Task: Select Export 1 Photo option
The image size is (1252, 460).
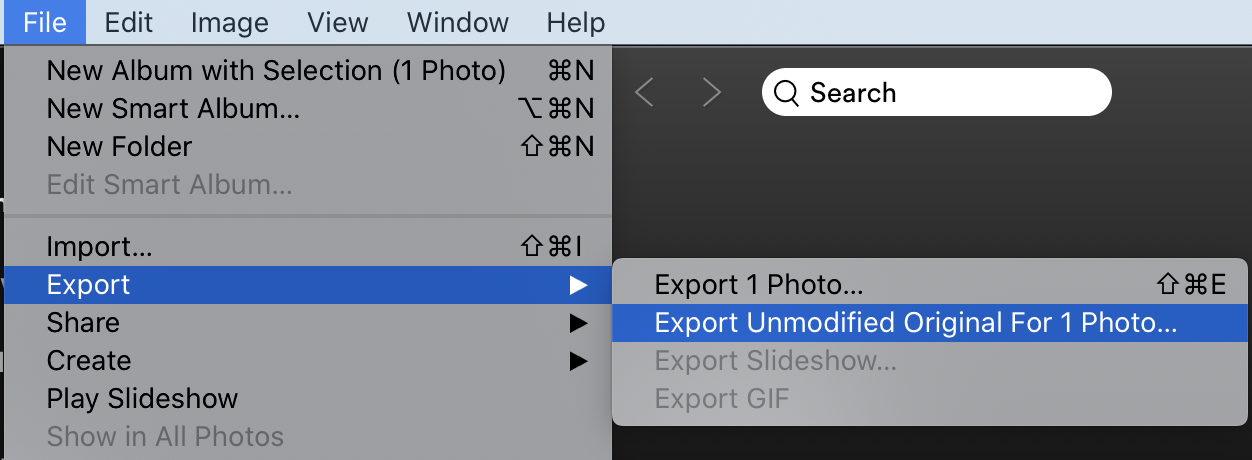Action: 931,285
